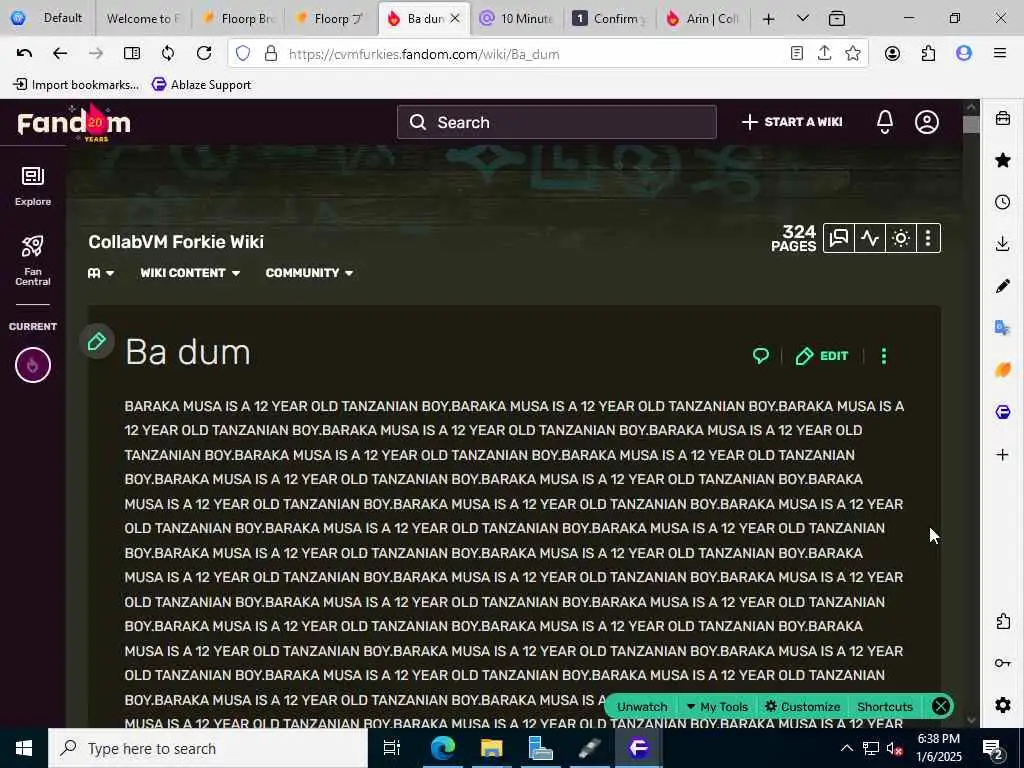This screenshot has width=1024, height=768.
Task: Add a new side panel with plus
Action: pos(1002,455)
